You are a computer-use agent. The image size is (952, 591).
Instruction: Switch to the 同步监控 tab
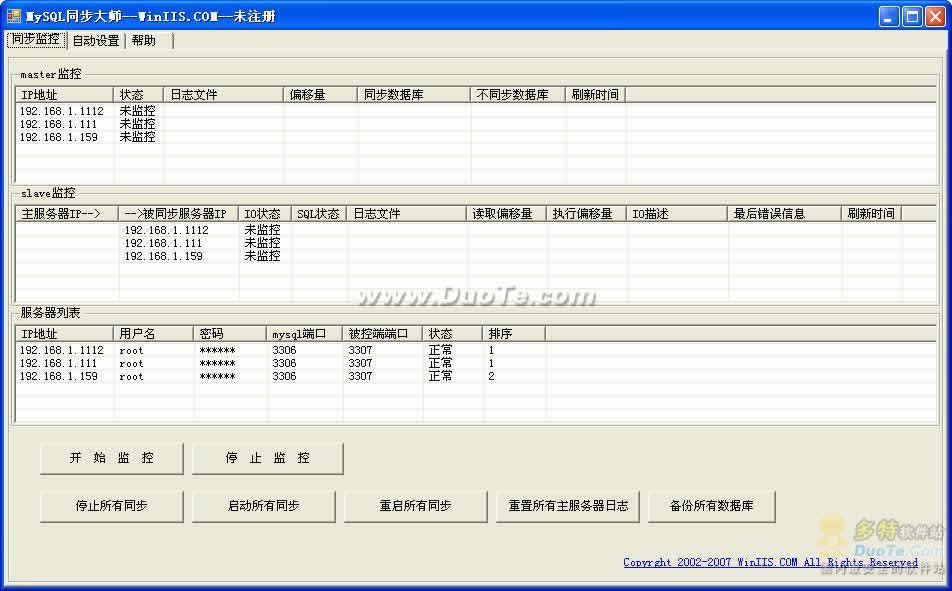click(36, 40)
